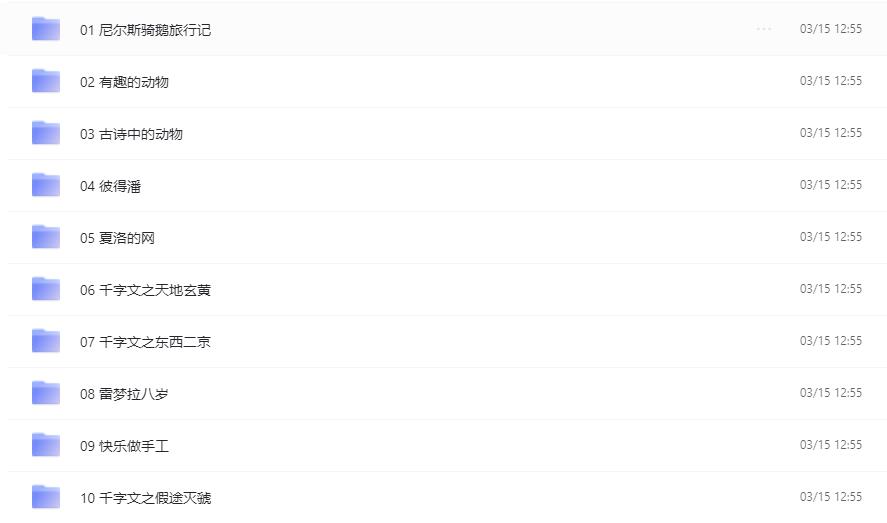Open the title 06 千字文之天地玄黄
The width and height of the screenshot is (887, 523).
(x=145, y=290)
